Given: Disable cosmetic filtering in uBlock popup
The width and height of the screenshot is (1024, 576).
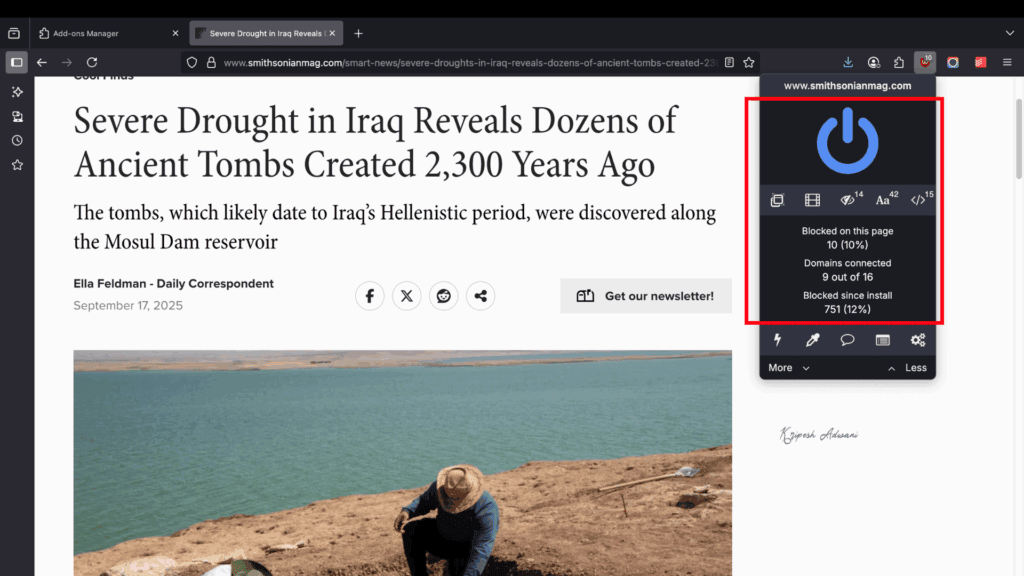Looking at the screenshot, I should pos(846,199).
